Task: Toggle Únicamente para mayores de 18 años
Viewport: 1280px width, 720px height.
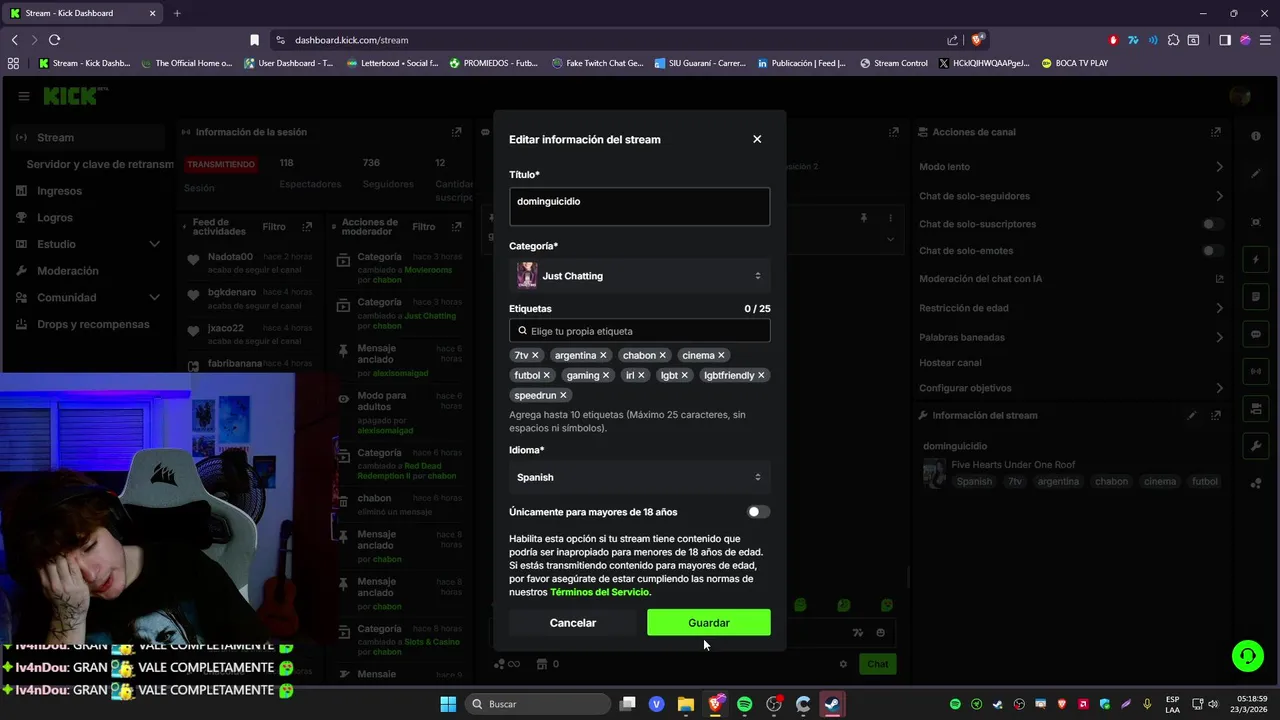Action: (758, 512)
